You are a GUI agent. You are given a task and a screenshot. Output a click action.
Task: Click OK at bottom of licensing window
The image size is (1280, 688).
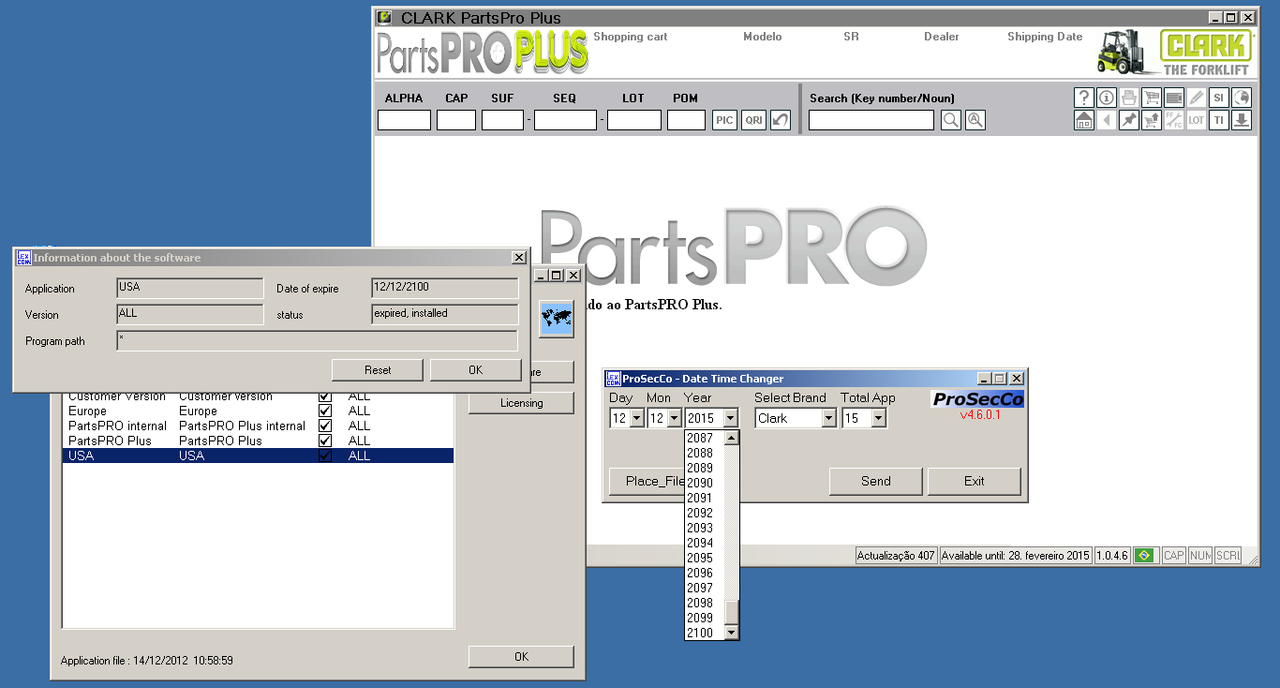click(x=521, y=657)
